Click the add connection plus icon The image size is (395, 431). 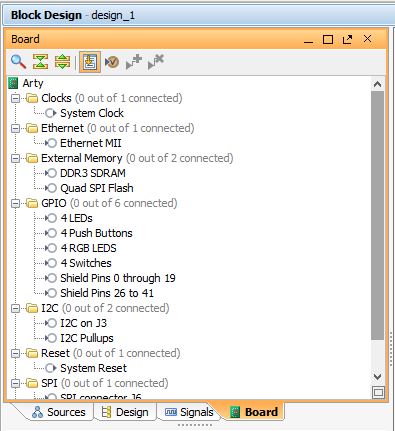(134, 62)
